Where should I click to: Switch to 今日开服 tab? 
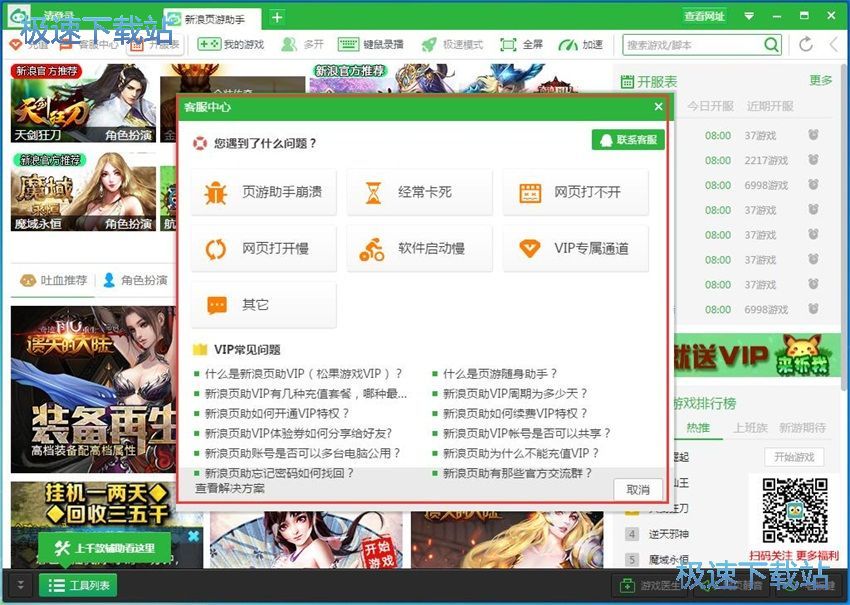click(710, 106)
